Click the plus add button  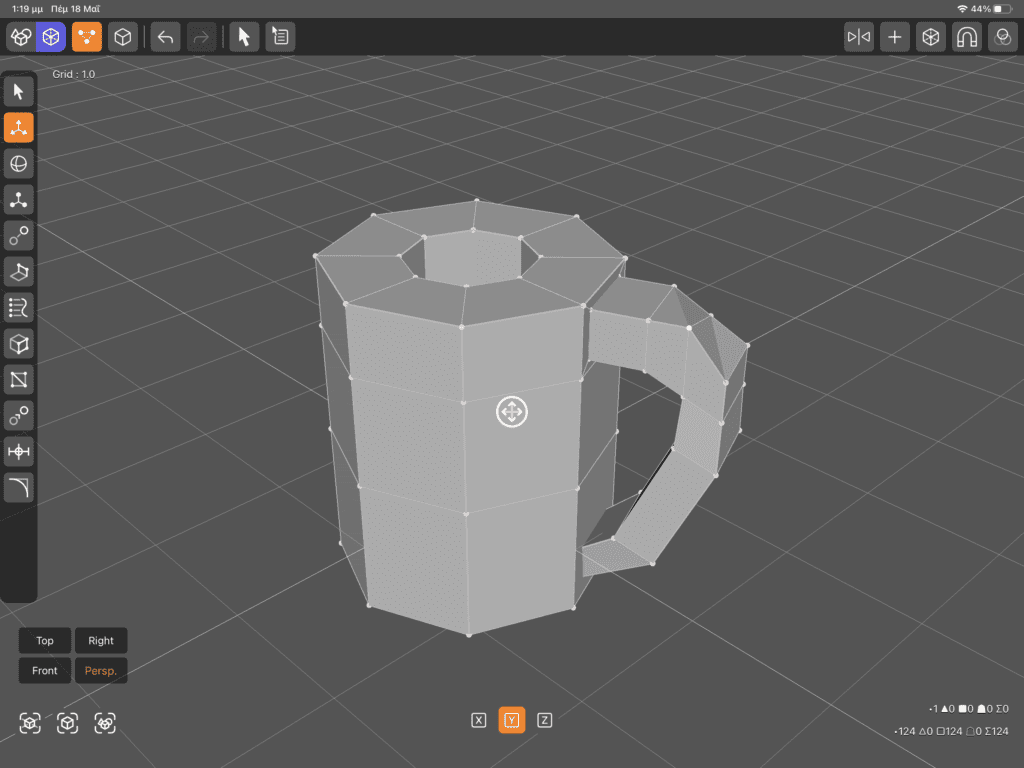coord(895,37)
